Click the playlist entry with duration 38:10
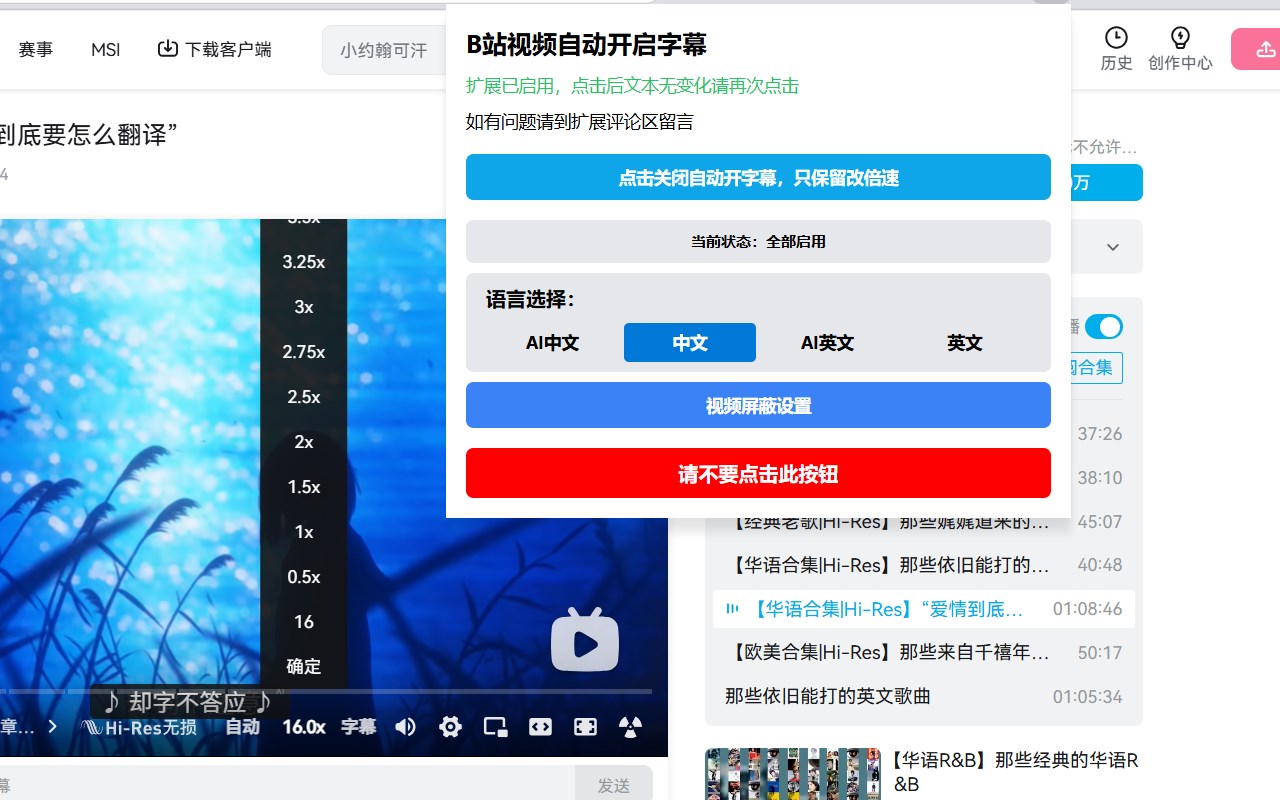The image size is (1280, 800). pyautogui.click(x=1099, y=478)
